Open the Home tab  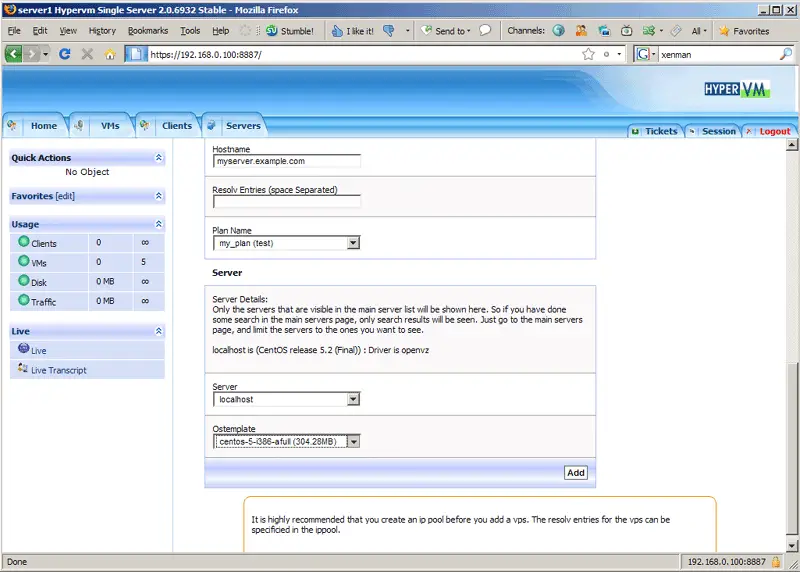(44, 126)
